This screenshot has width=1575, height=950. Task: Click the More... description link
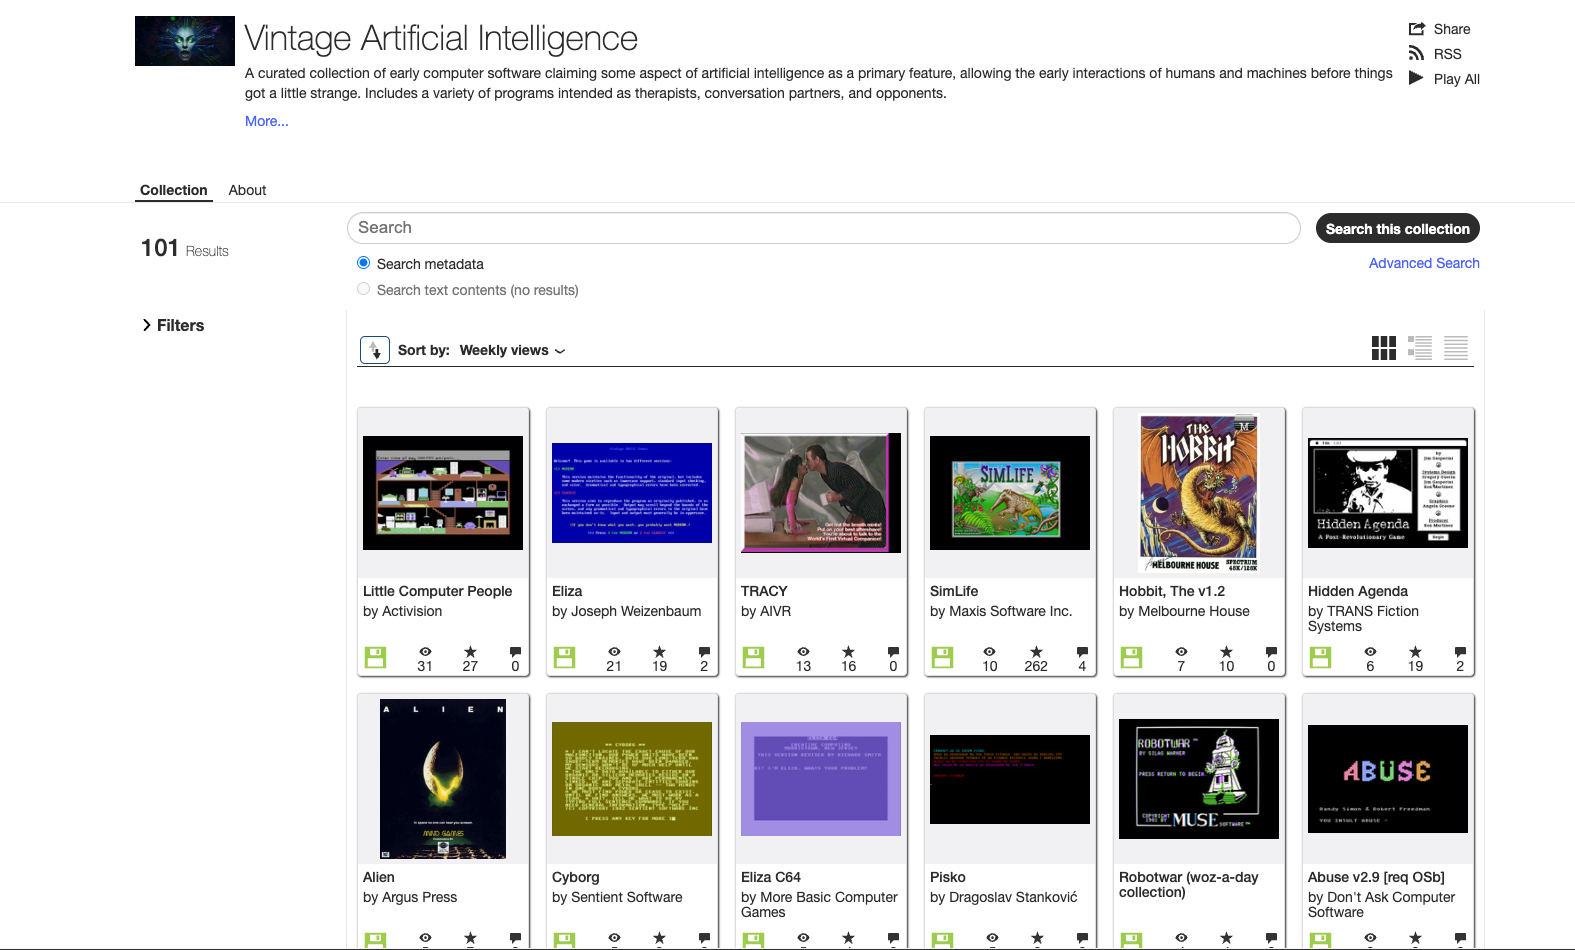point(267,121)
